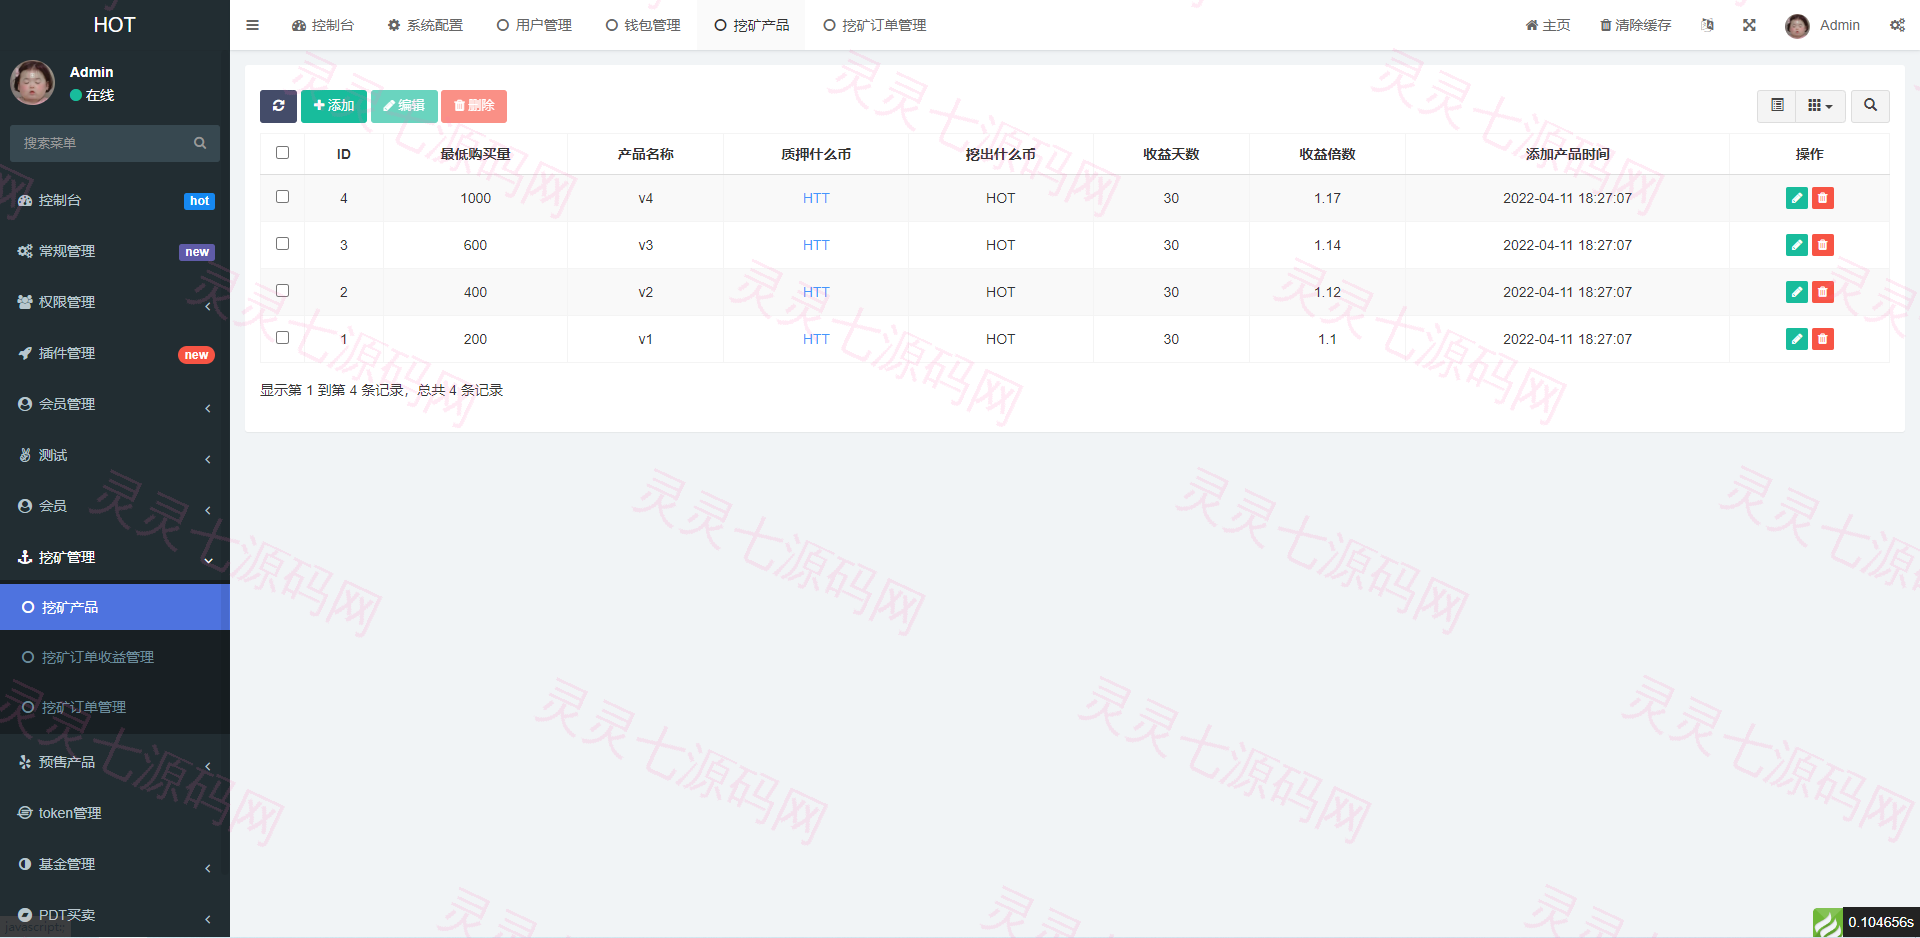Image resolution: width=1920 pixels, height=938 pixels.
Task: Sort by the ID column header
Action: click(x=344, y=154)
